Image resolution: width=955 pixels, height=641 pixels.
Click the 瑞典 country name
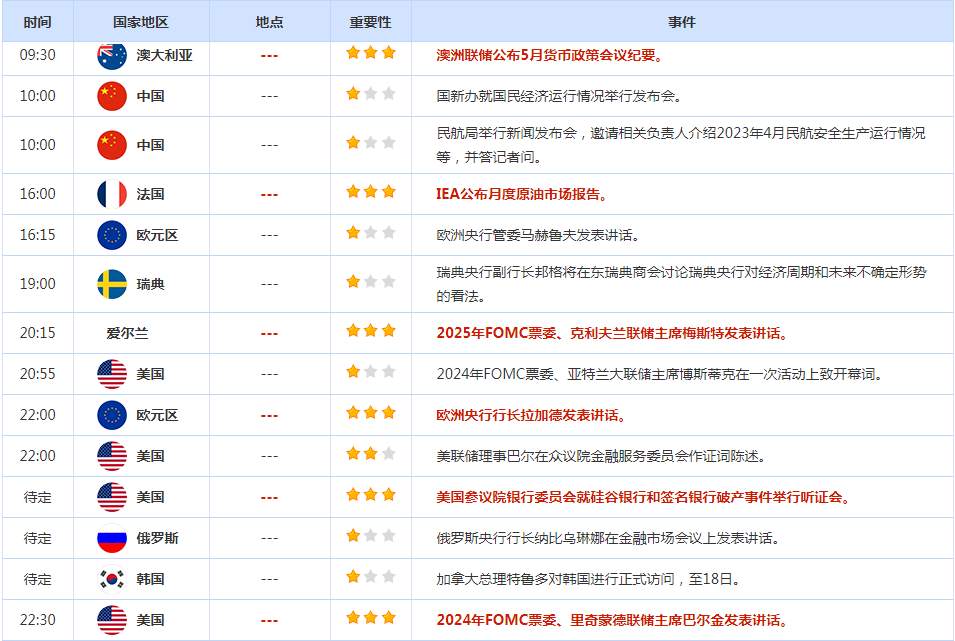tap(150, 285)
